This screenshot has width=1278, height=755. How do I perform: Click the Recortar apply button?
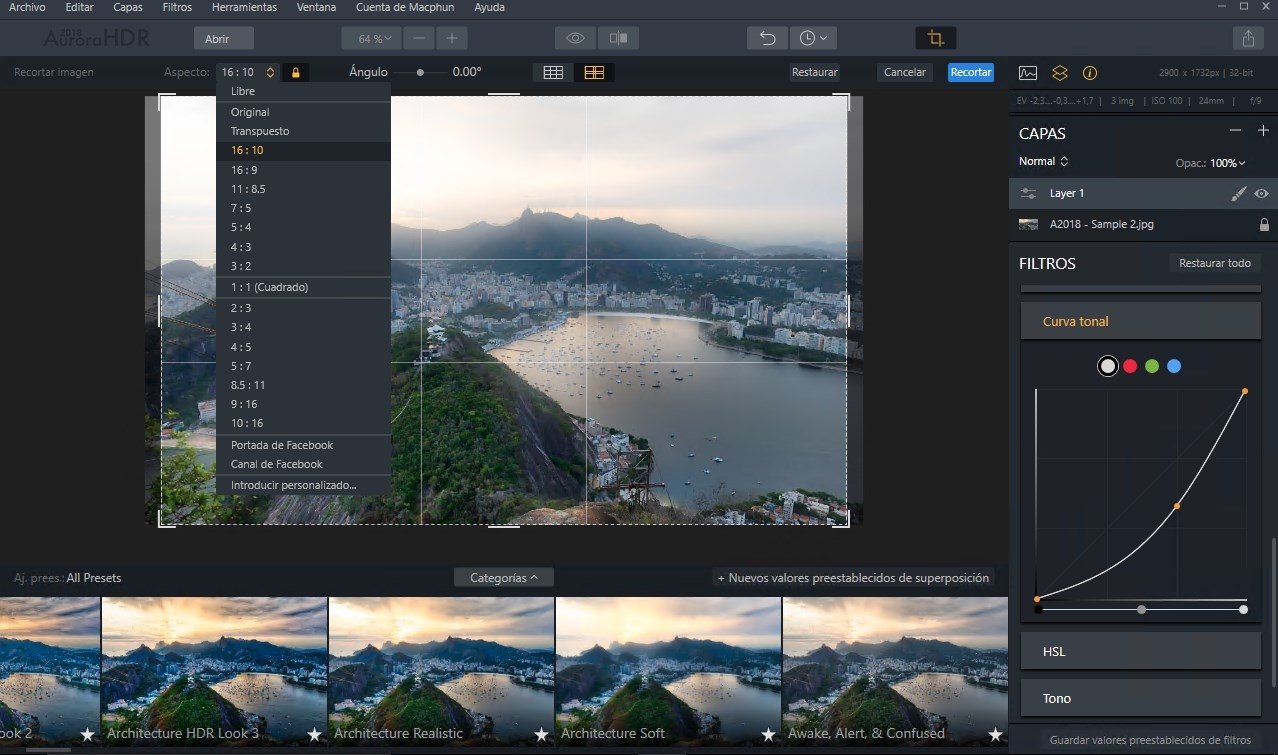[x=971, y=72]
